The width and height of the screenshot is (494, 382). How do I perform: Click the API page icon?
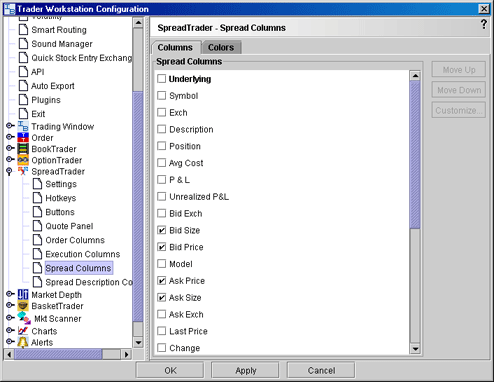tap(23, 72)
